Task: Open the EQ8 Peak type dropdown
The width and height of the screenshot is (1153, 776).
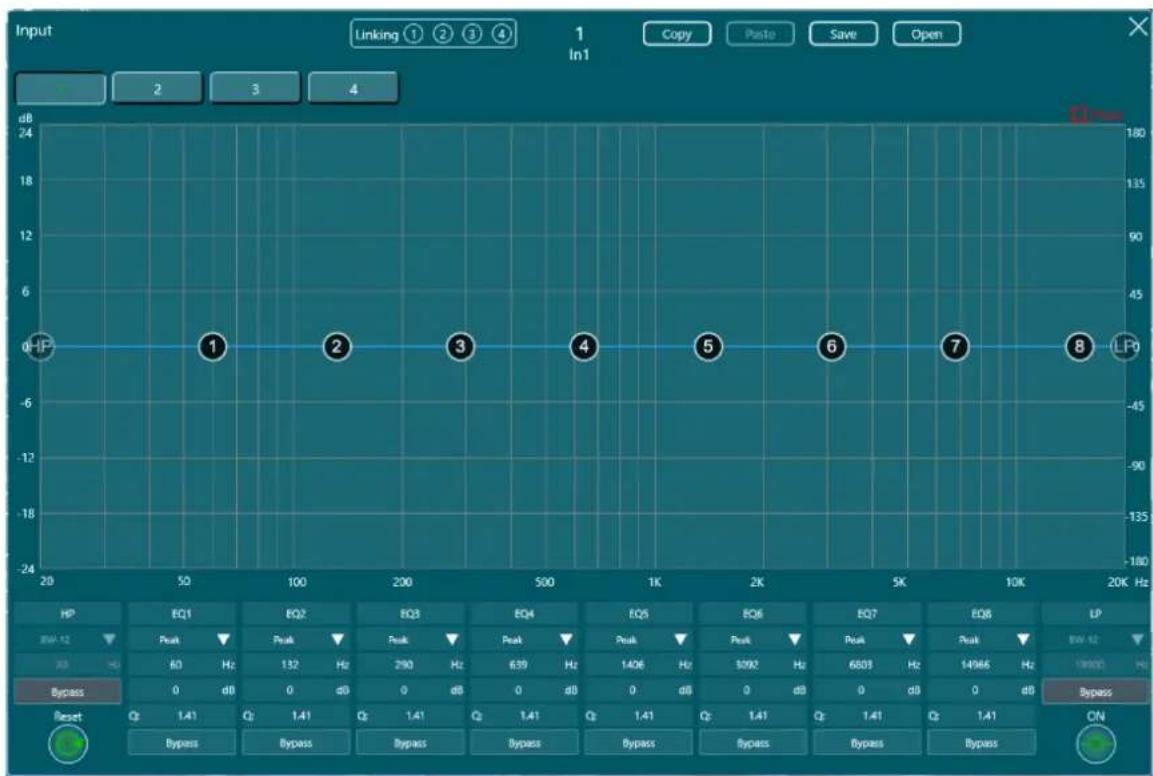Action: pyautogui.click(x=981, y=640)
